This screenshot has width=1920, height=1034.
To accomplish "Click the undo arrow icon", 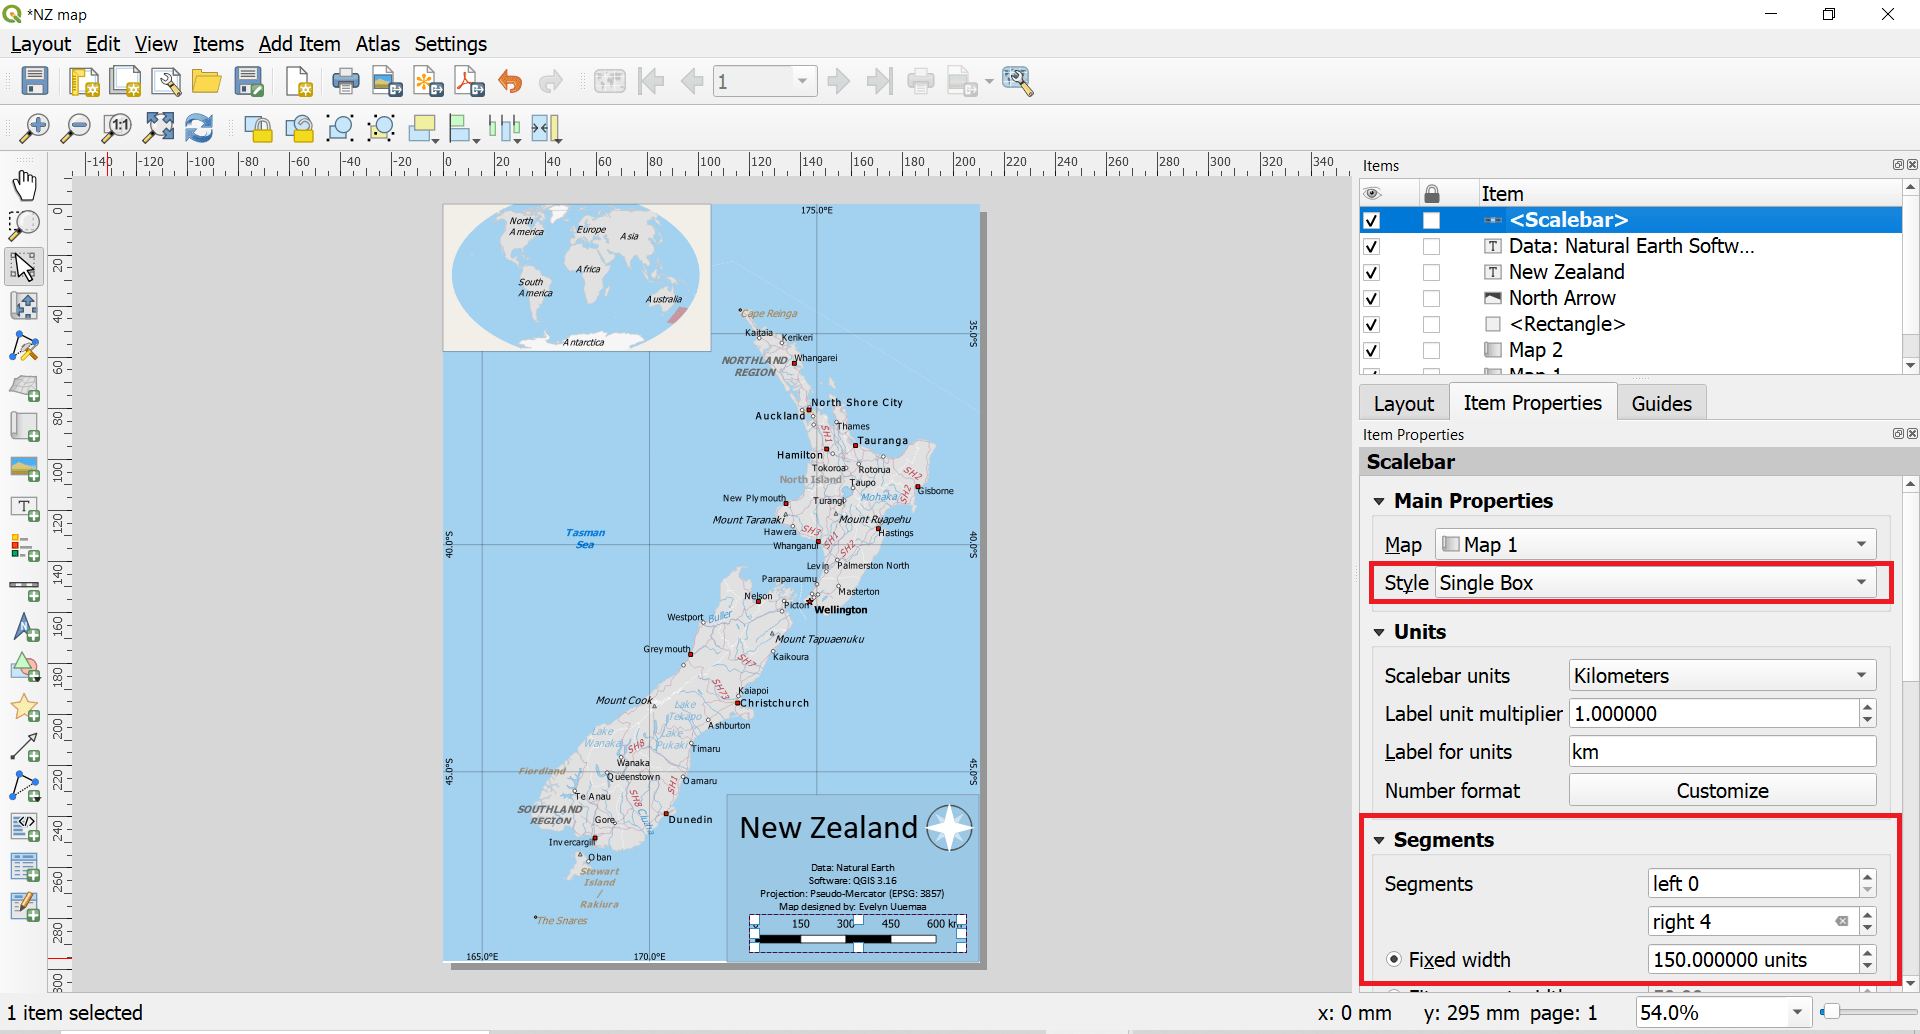I will pos(510,81).
